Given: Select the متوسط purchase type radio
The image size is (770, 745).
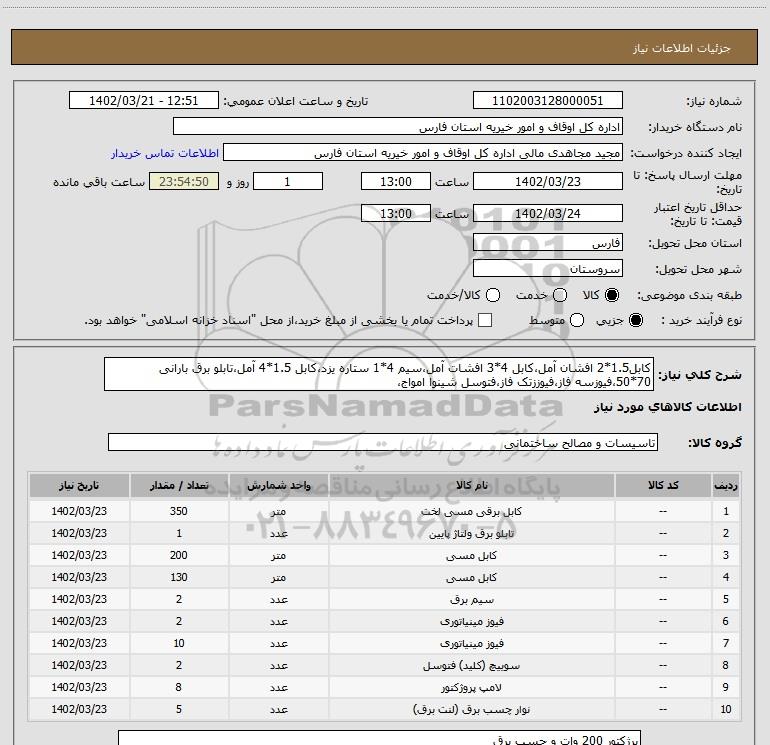Looking at the screenshot, I should click(x=577, y=320).
